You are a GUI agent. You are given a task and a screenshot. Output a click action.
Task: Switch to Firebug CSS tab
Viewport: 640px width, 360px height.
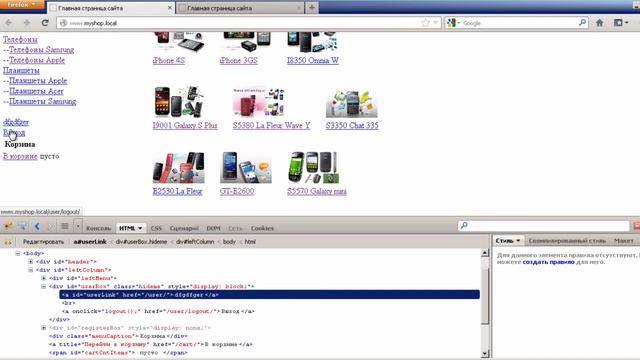point(156,228)
